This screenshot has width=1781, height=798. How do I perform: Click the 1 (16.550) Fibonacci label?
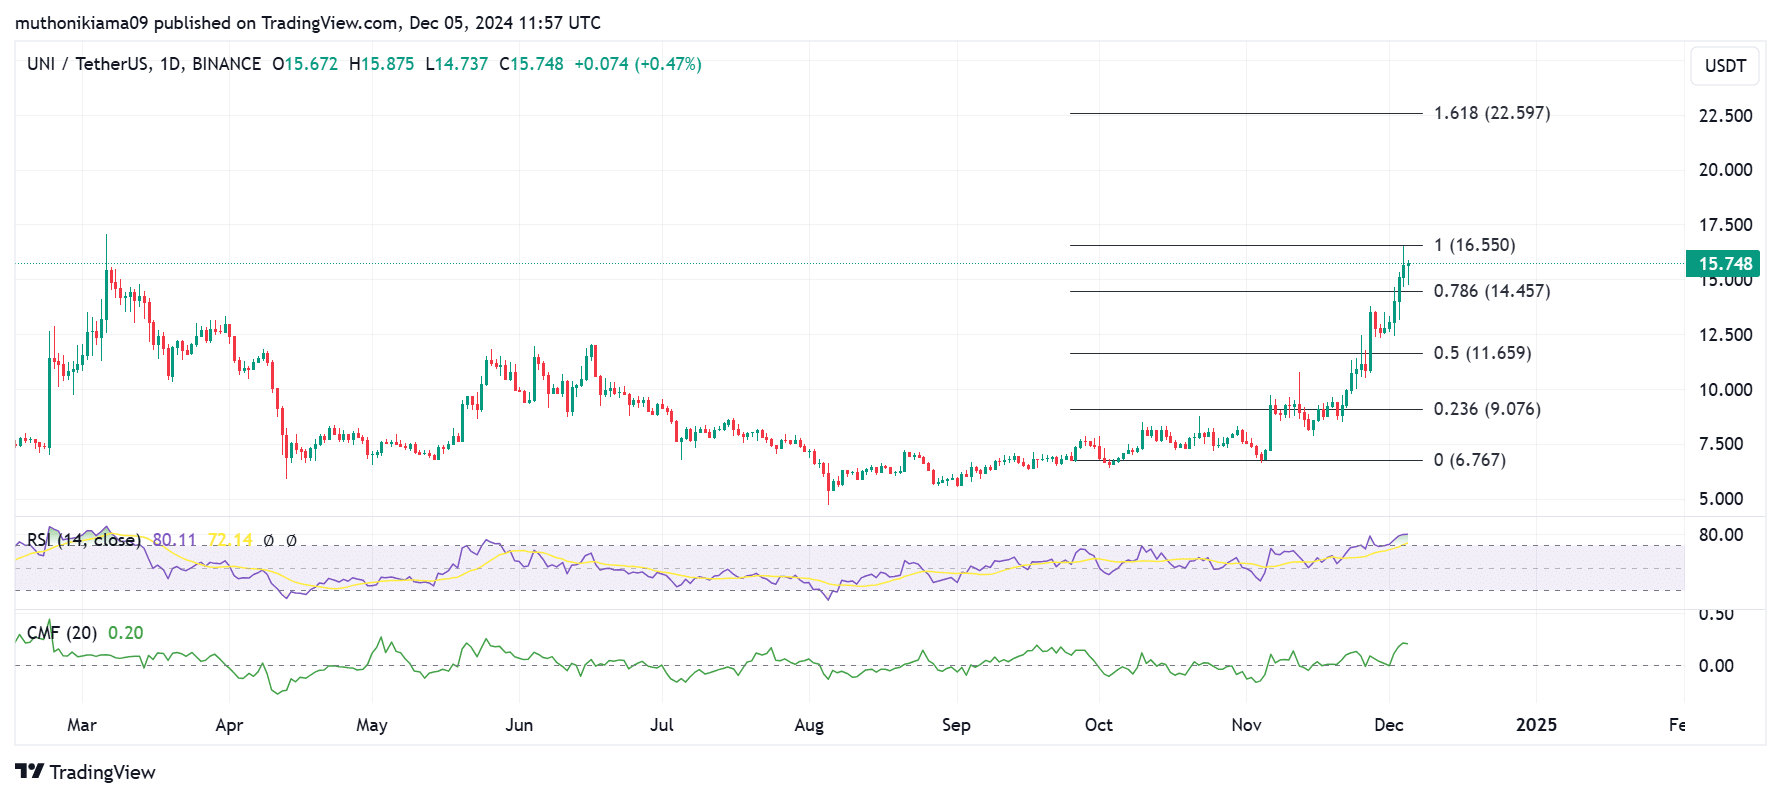(1474, 245)
